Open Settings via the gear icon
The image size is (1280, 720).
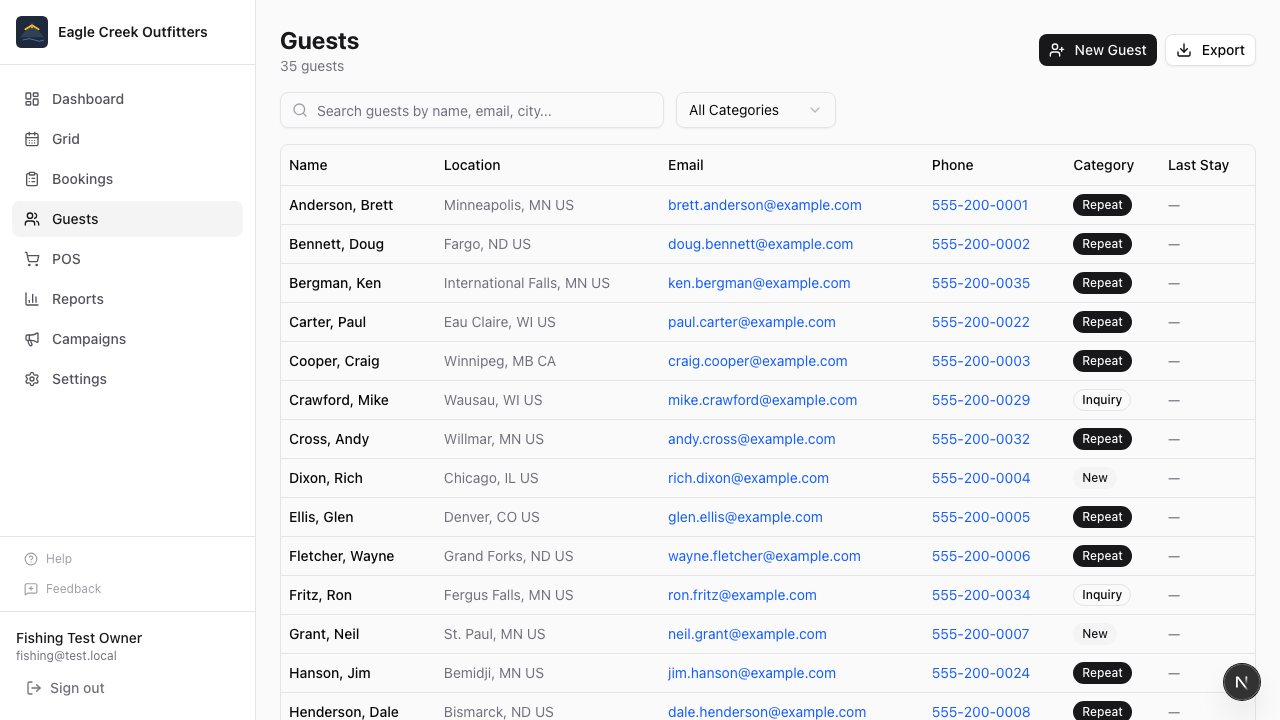coord(32,379)
